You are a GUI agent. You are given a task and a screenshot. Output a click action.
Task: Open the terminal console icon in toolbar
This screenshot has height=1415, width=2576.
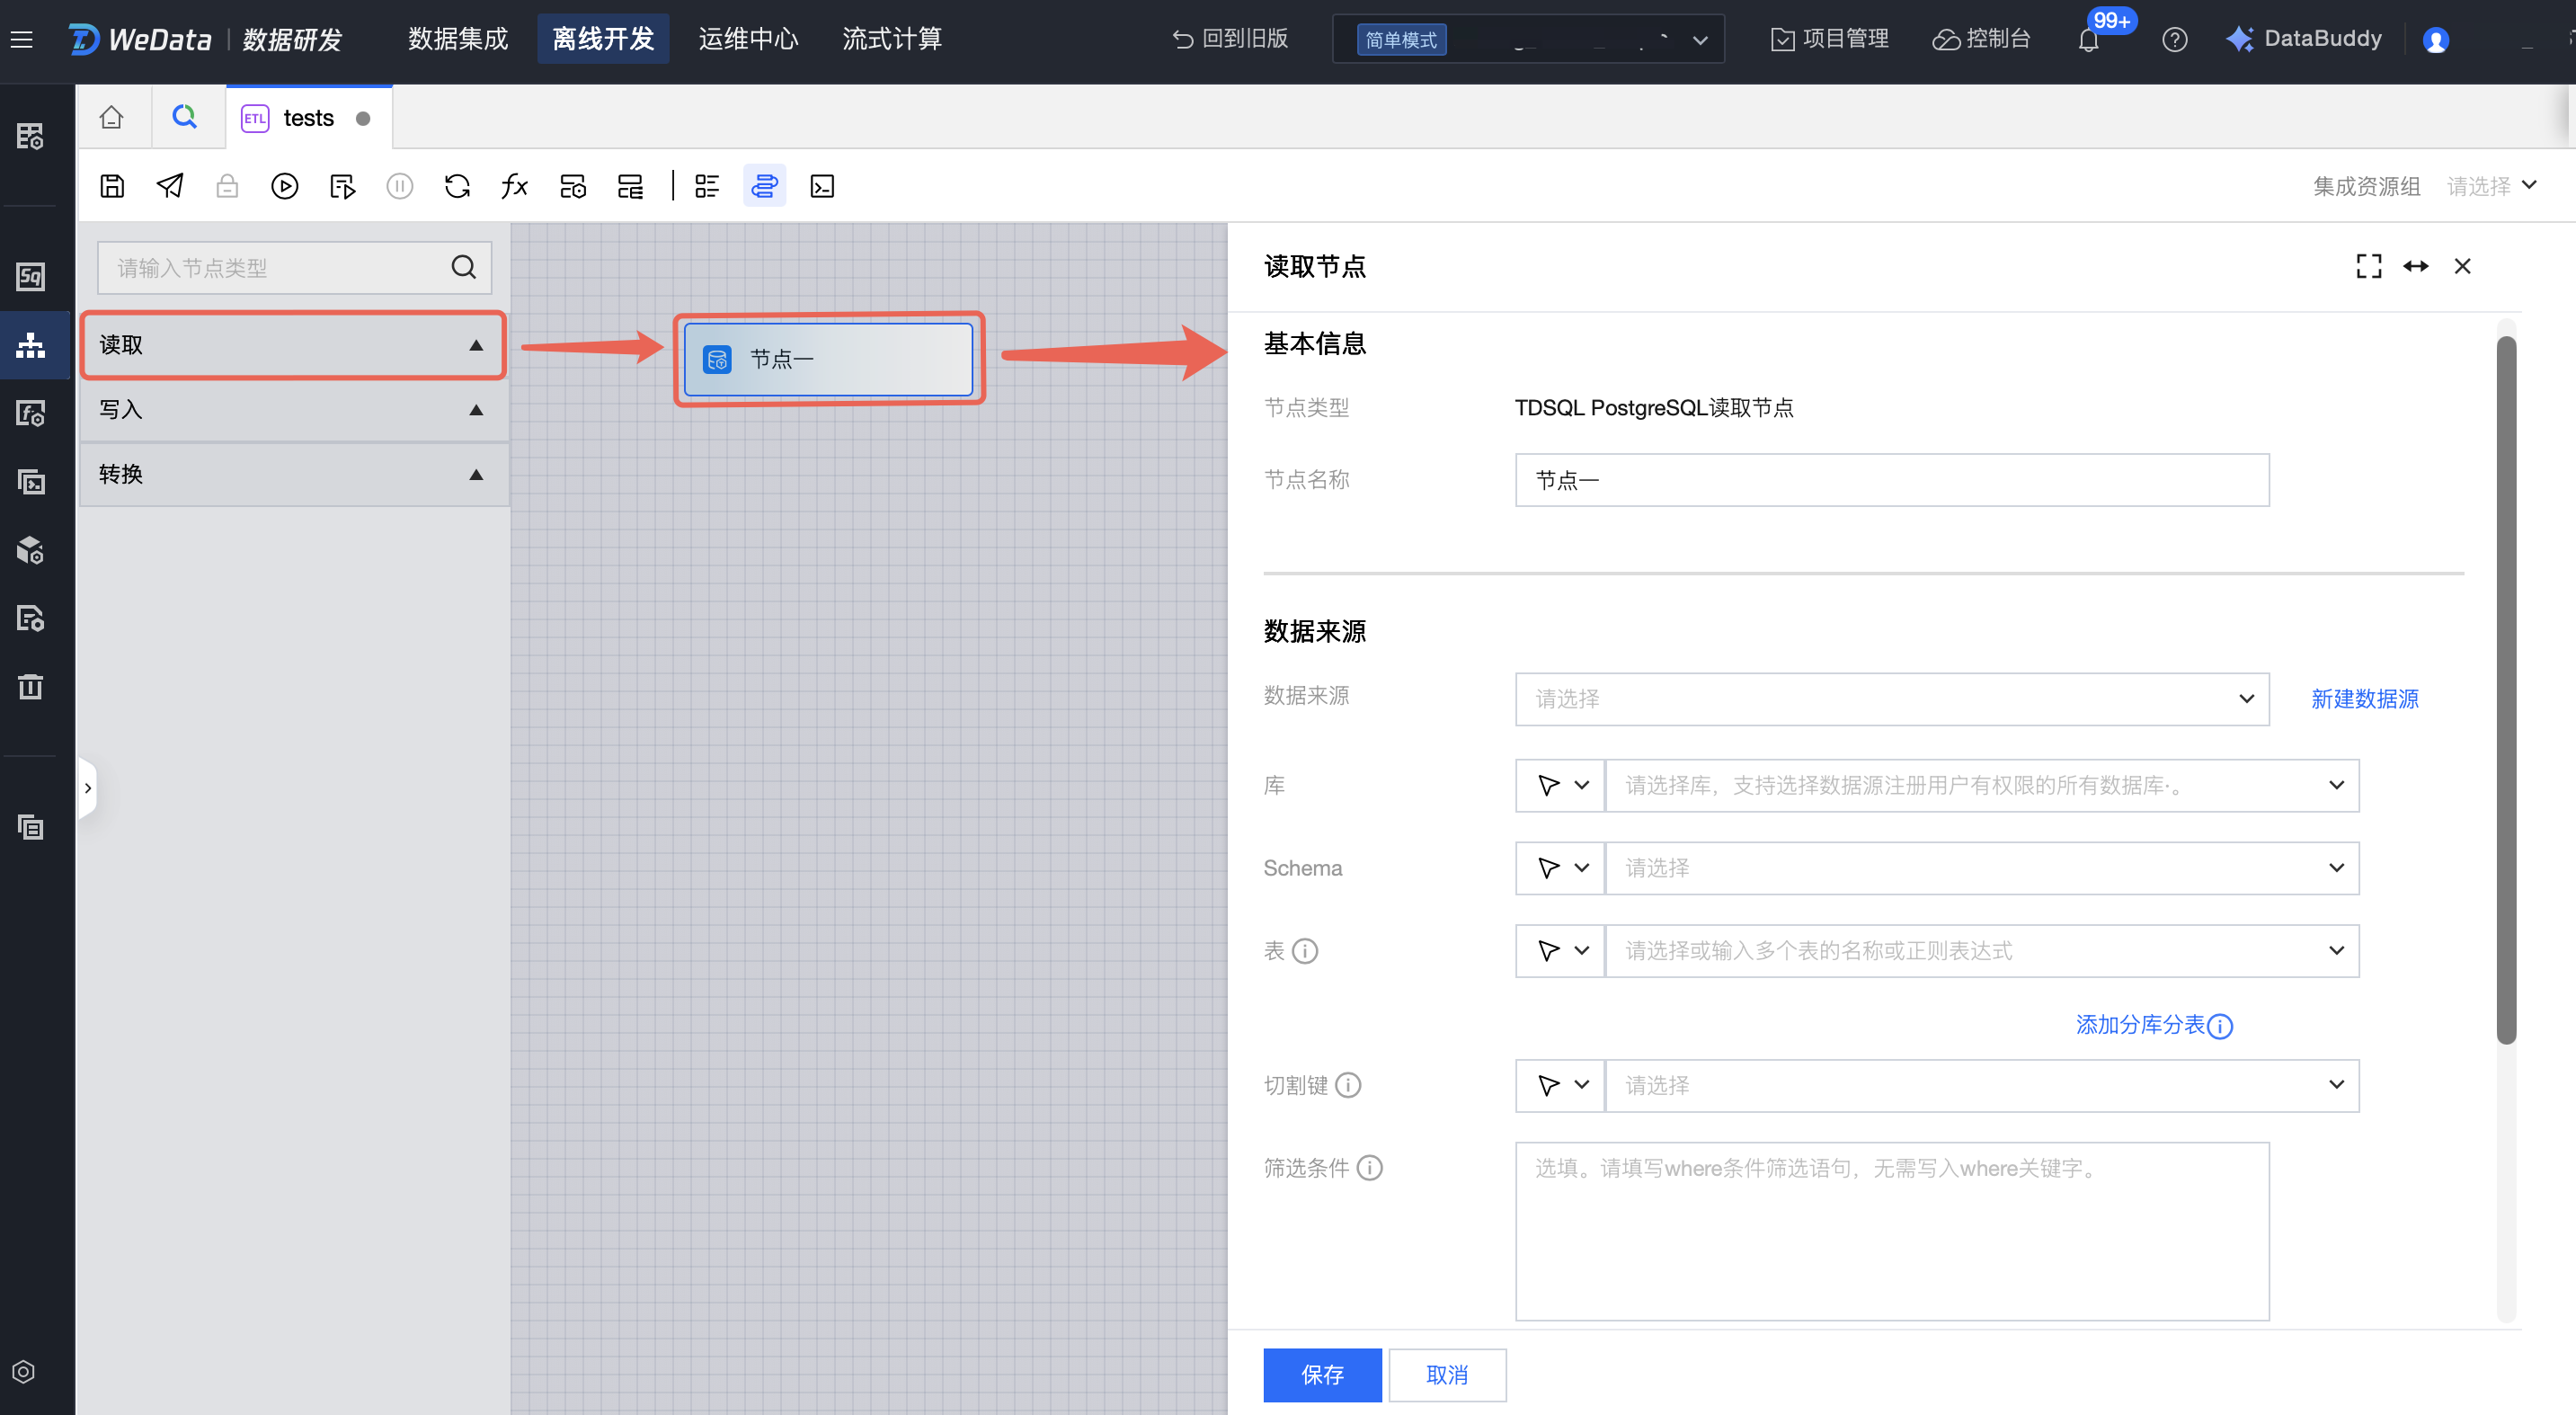click(822, 186)
